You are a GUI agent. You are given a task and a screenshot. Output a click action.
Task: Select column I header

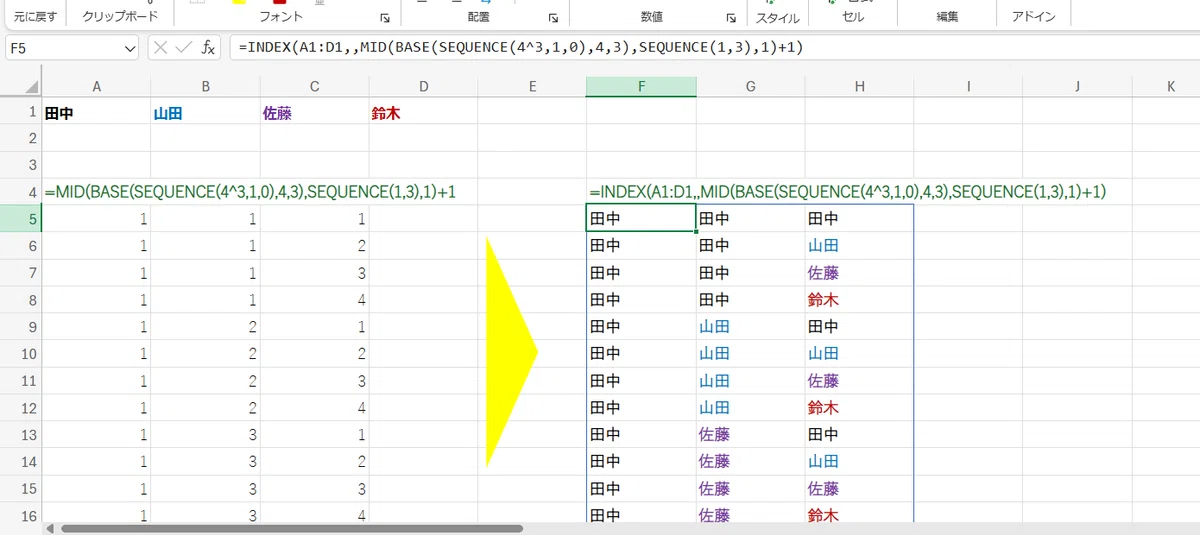tap(968, 87)
